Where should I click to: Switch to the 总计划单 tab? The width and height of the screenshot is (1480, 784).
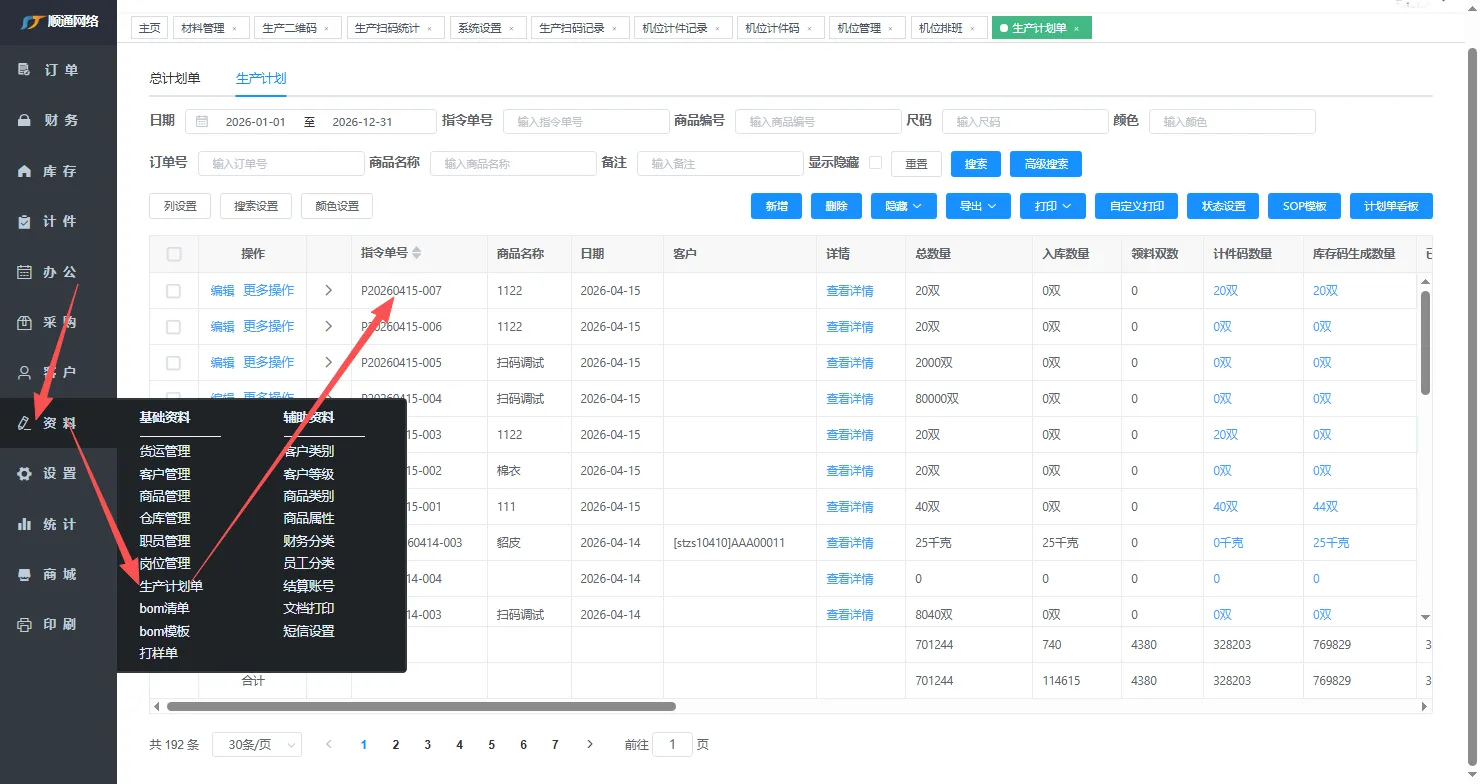click(x=175, y=78)
